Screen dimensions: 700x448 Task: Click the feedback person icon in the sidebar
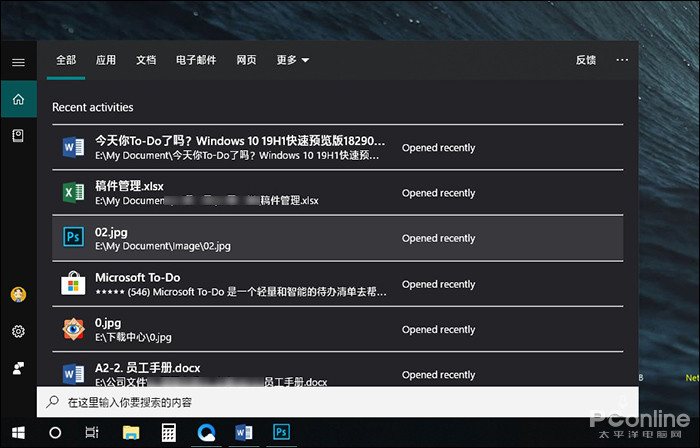click(x=18, y=368)
